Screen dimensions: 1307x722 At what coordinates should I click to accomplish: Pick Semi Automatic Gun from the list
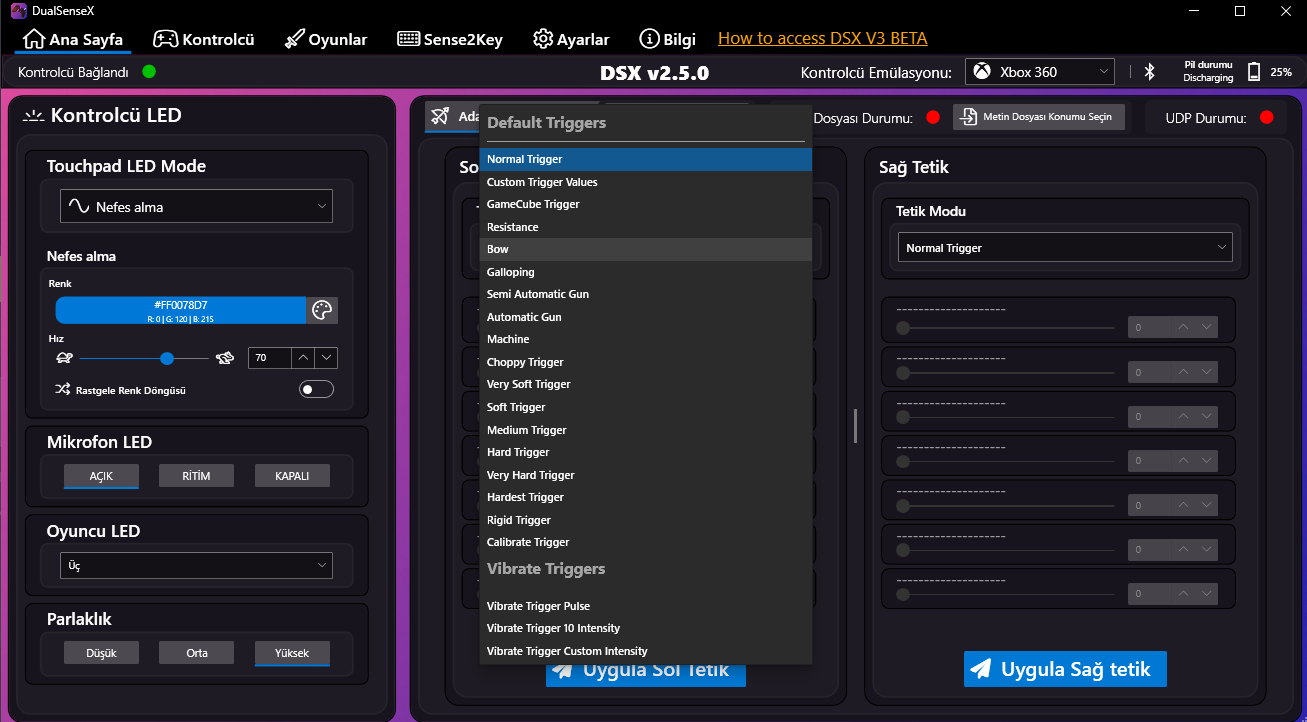pyautogui.click(x=645, y=294)
